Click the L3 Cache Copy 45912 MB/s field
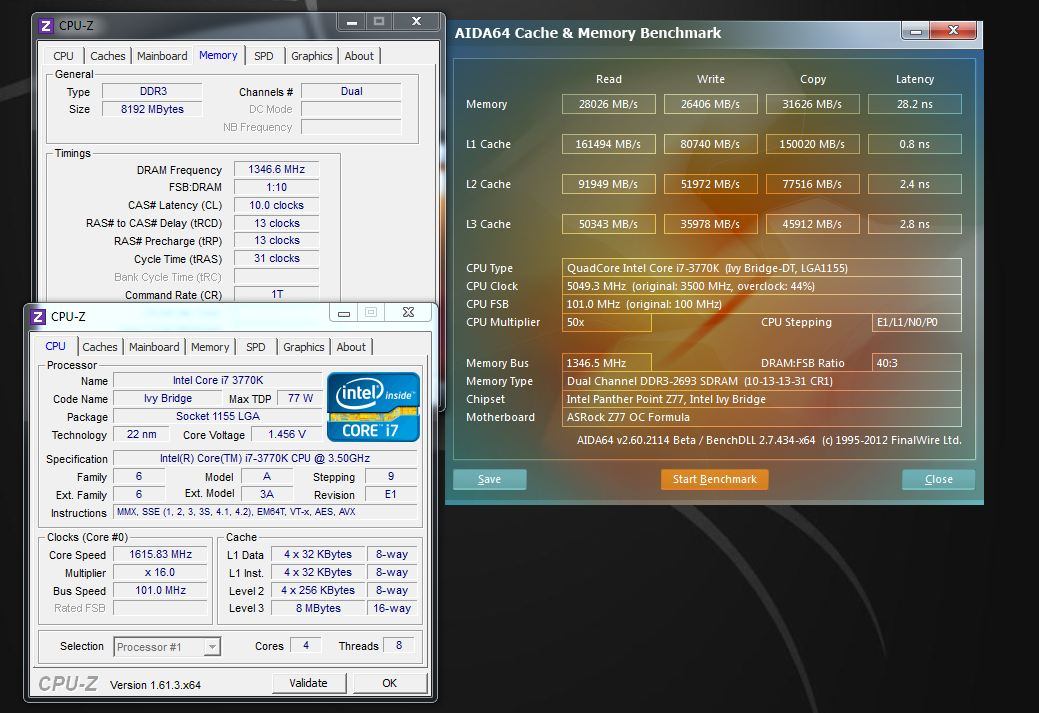The image size is (1039, 713). [x=812, y=224]
